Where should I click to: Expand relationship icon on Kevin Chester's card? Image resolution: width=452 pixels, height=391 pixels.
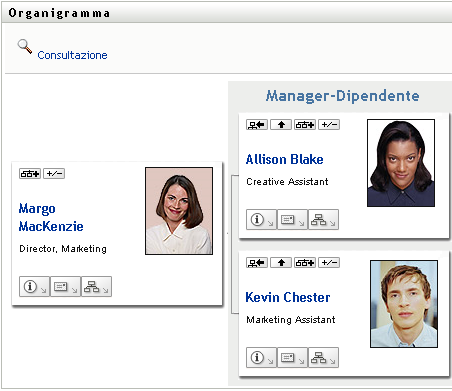coord(305,263)
